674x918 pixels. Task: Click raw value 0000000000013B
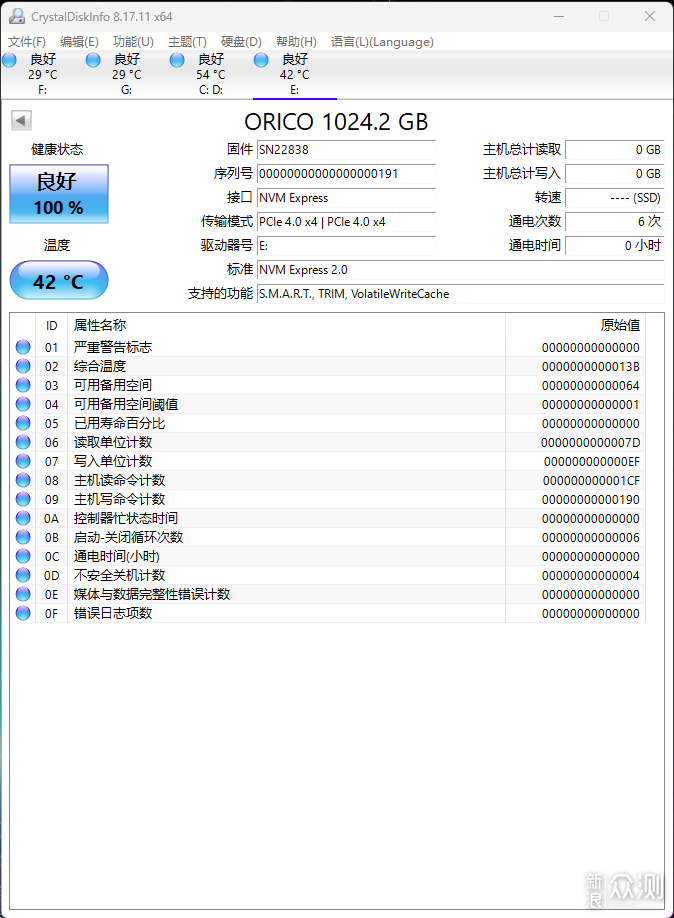pos(590,366)
